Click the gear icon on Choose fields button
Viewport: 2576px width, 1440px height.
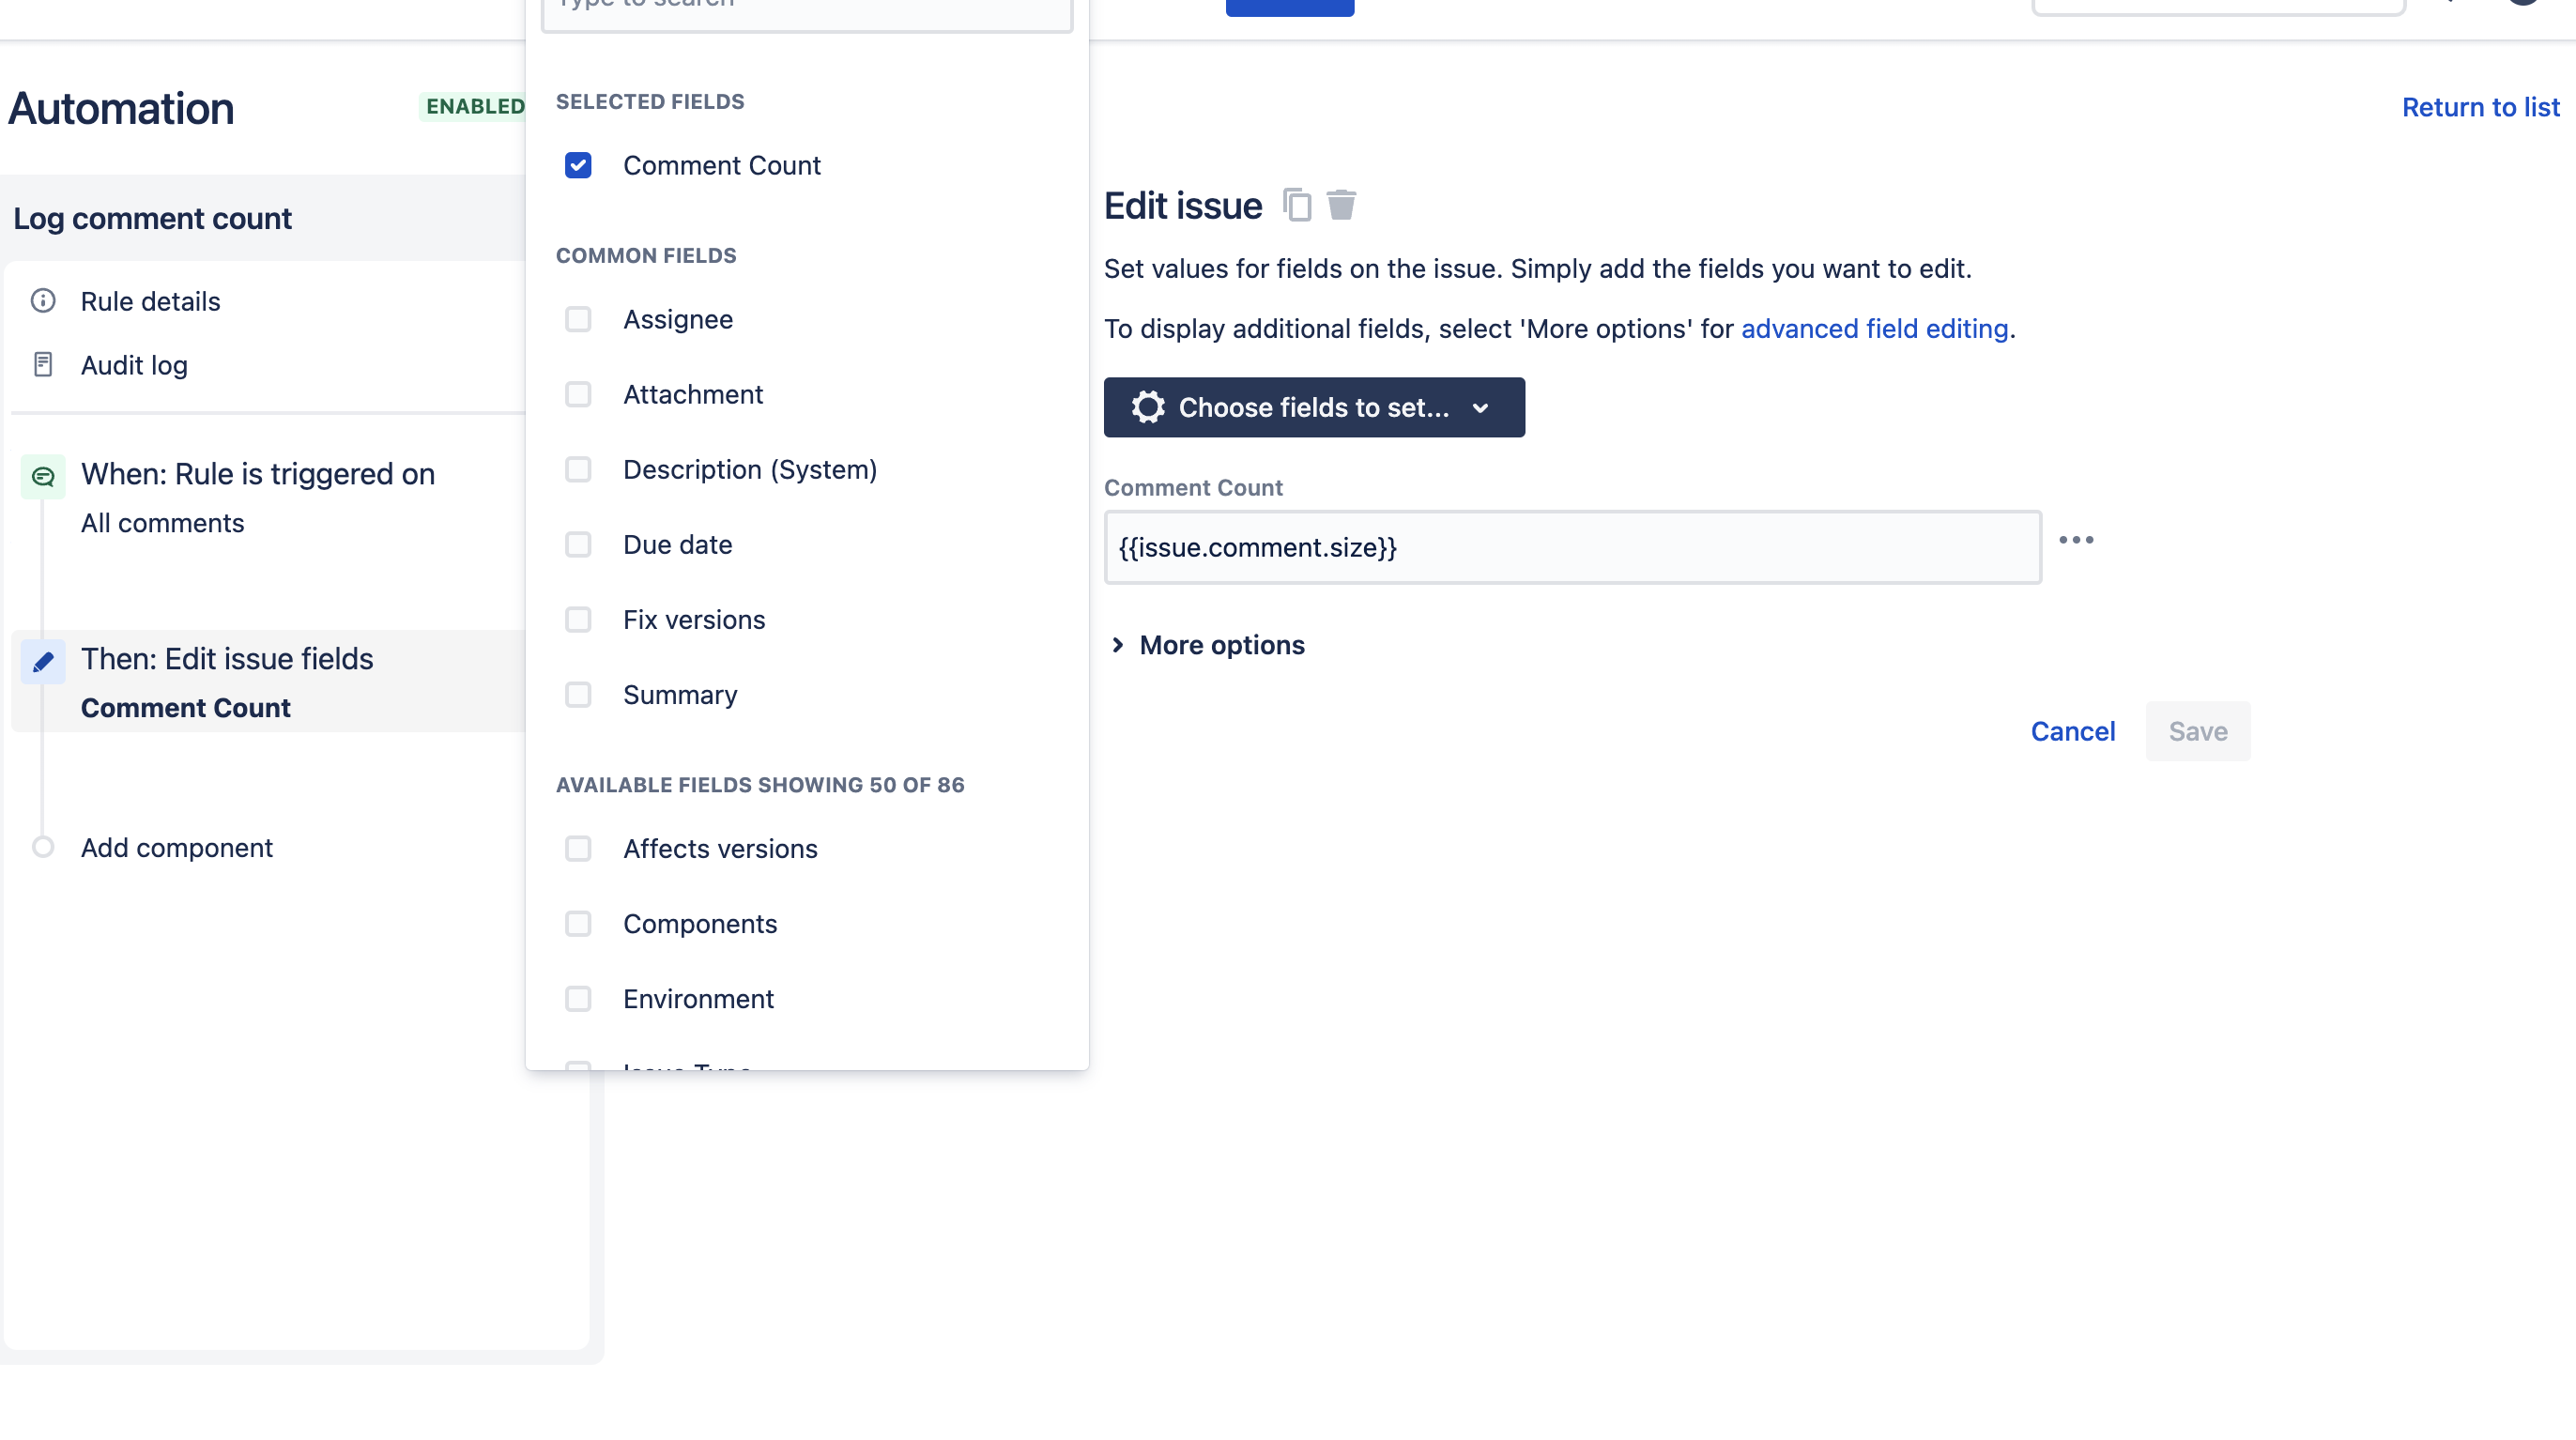(1147, 407)
